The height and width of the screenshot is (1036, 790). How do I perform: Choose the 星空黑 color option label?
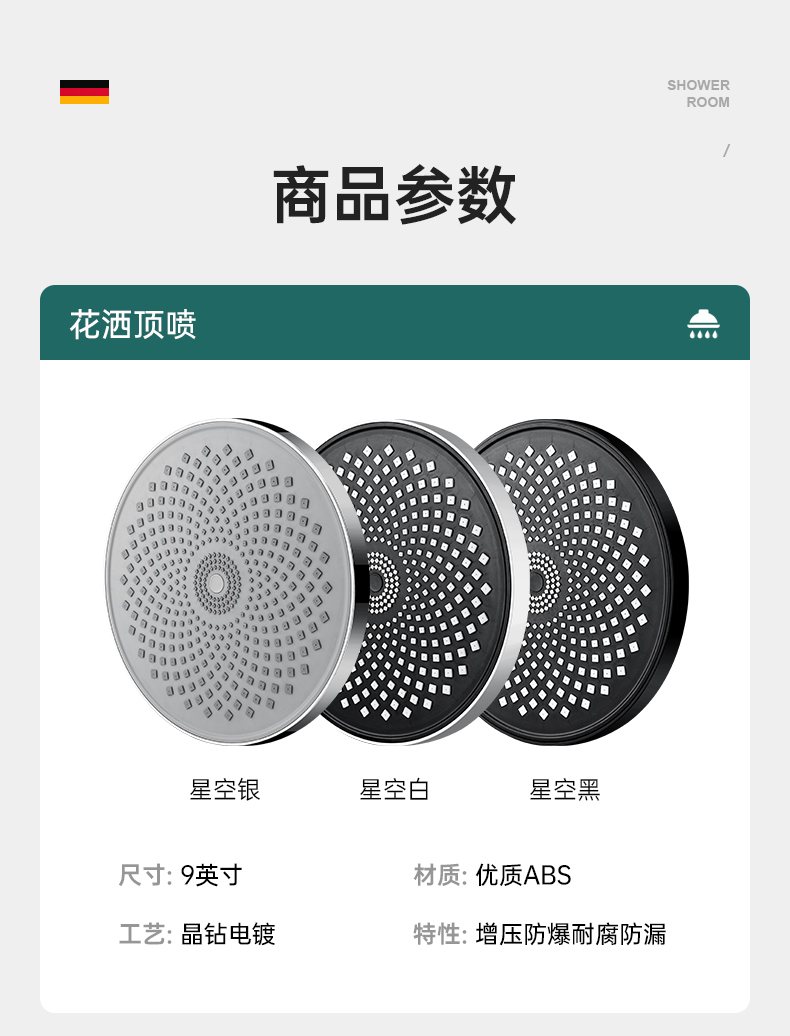565,790
